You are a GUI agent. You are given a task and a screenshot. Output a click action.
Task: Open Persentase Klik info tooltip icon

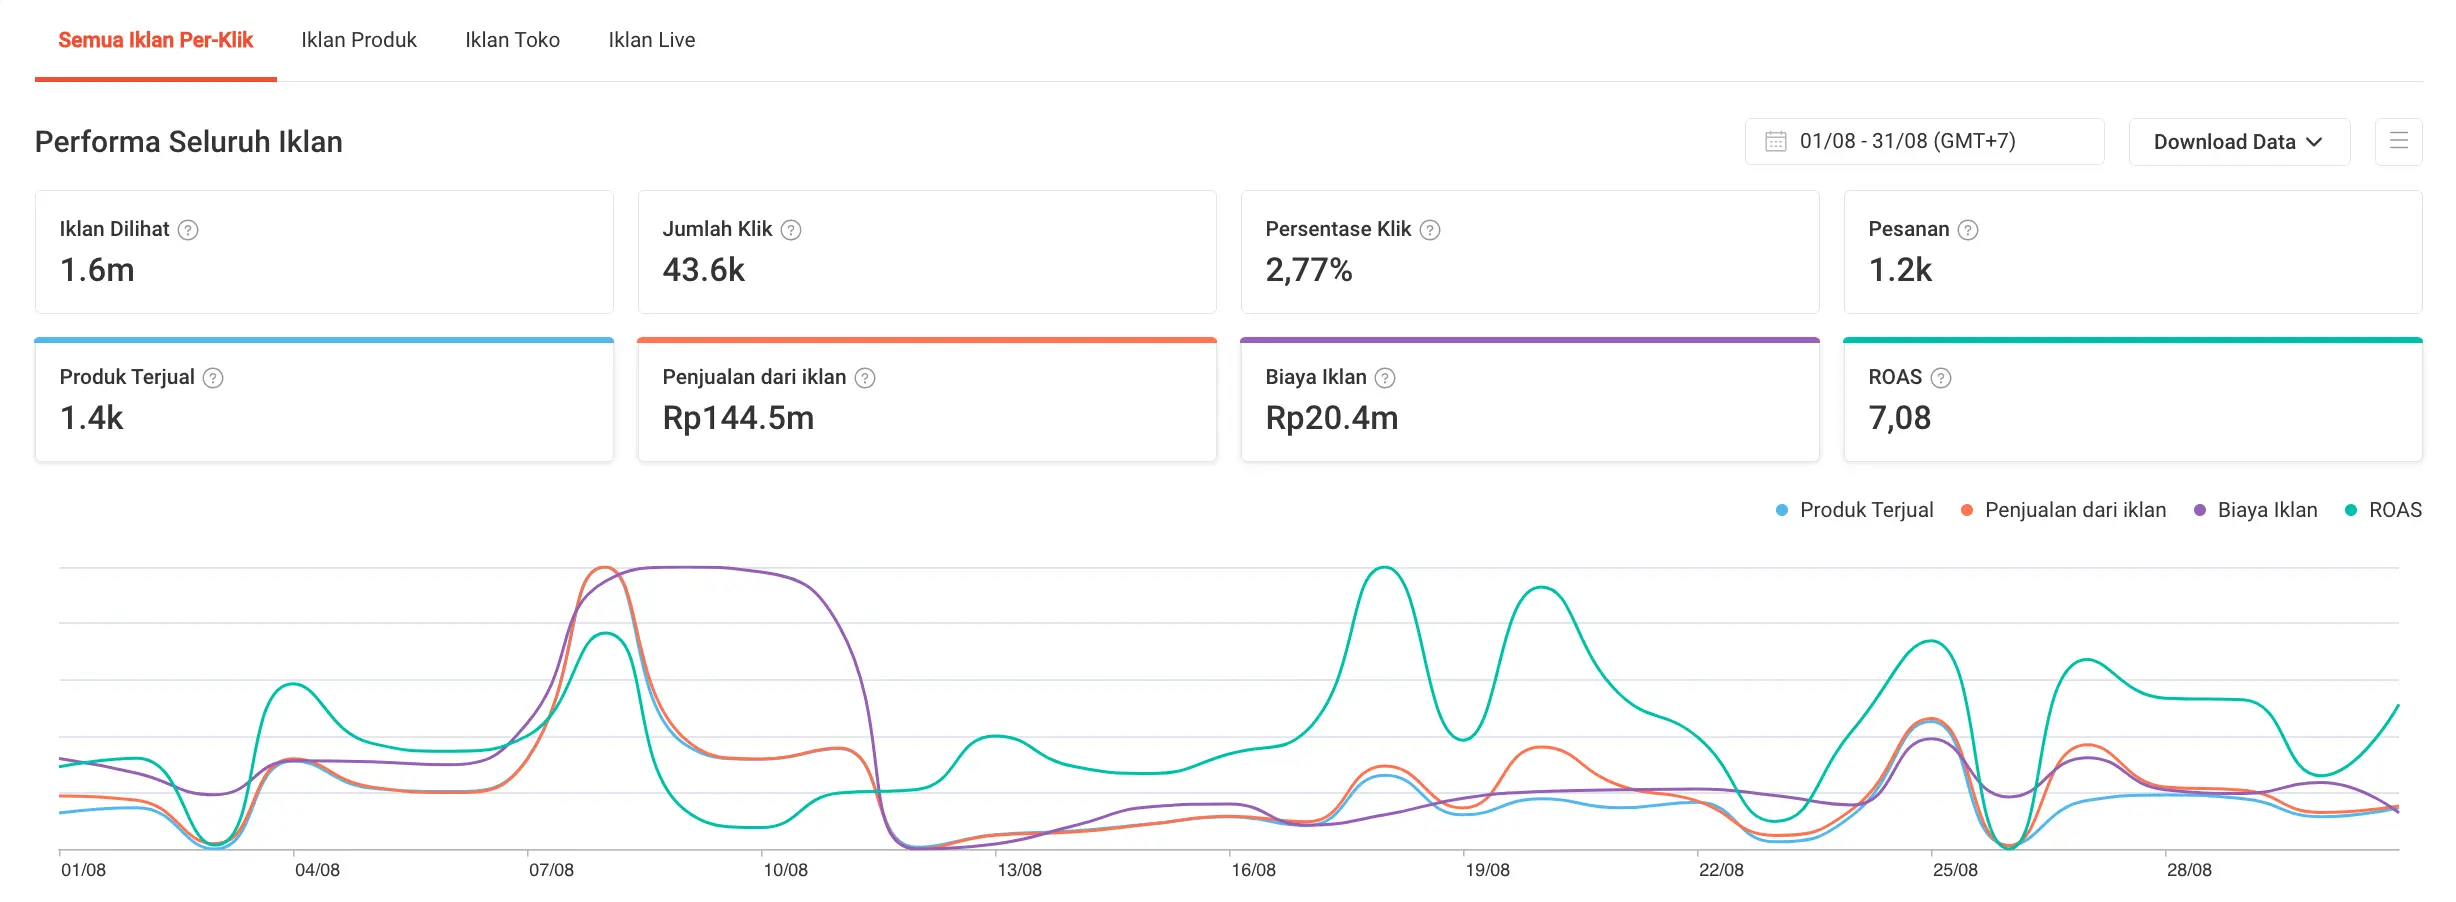pyautogui.click(x=1430, y=230)
